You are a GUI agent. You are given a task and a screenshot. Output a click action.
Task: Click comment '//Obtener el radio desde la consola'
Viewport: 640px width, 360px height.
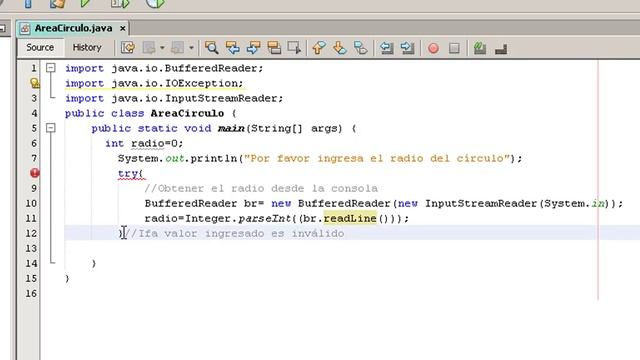tap(261, 189)
